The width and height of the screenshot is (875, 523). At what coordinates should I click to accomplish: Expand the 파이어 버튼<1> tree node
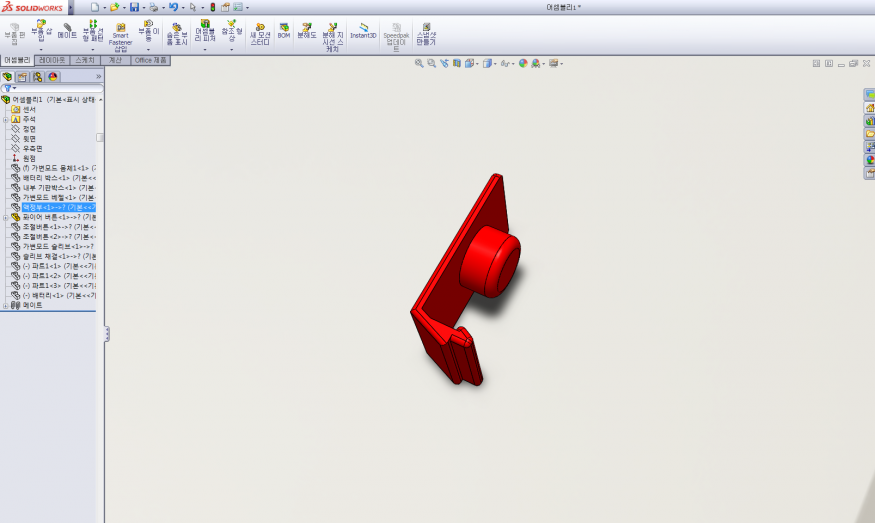click(x=6, y=217)
